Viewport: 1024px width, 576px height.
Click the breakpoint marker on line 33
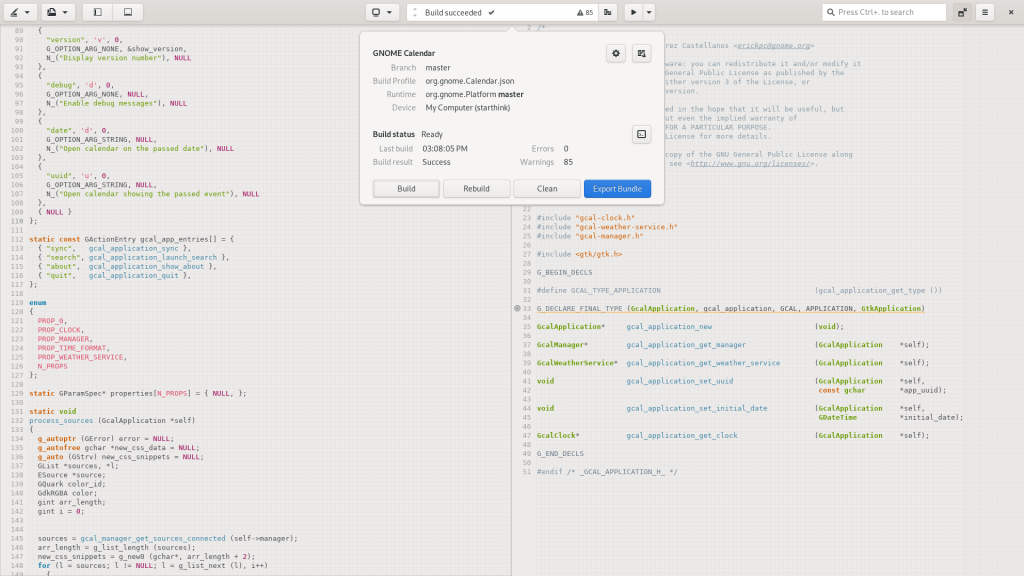pyautogui.click(x=517, y=308)
